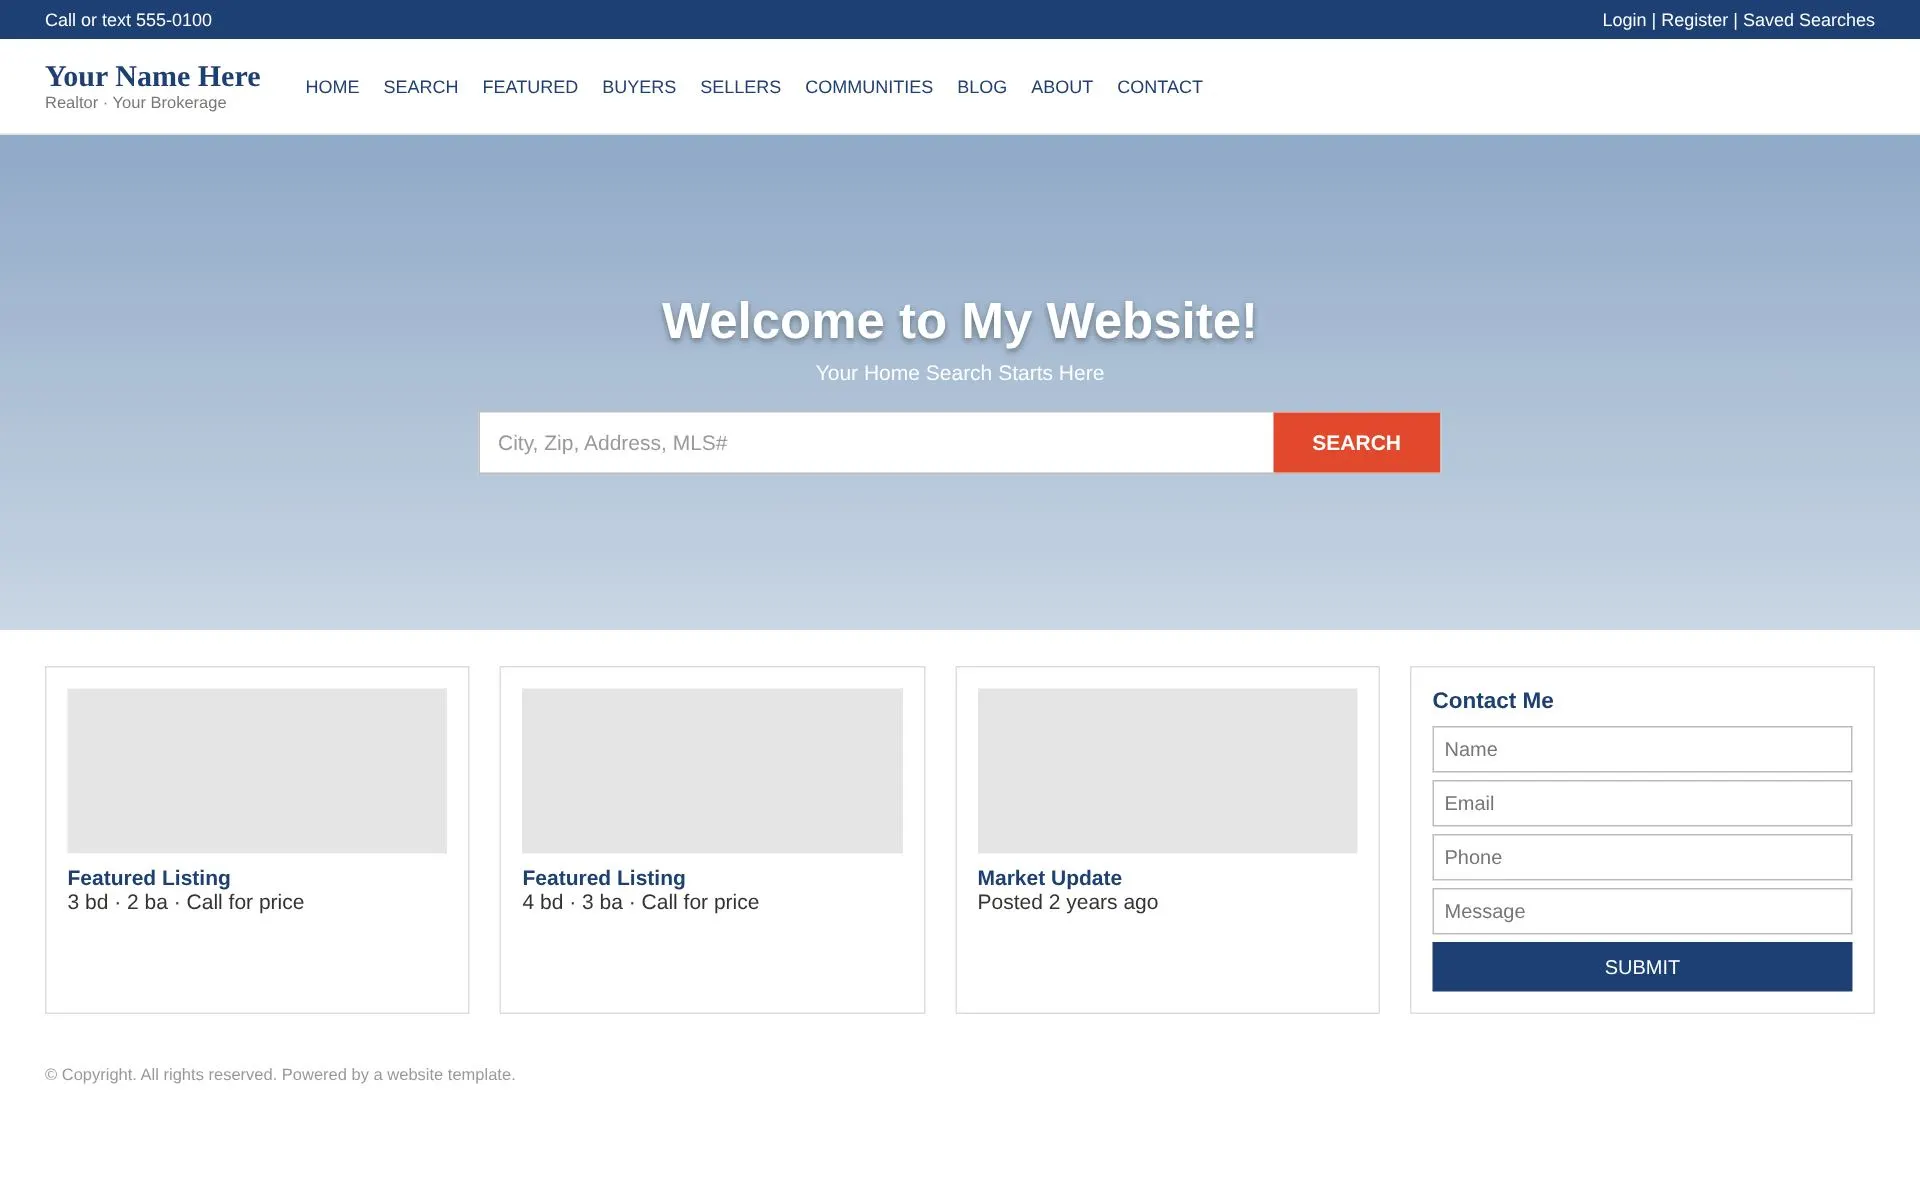Go to the CONTACT nav page
The image size is (1920, 1200).
1160,87
